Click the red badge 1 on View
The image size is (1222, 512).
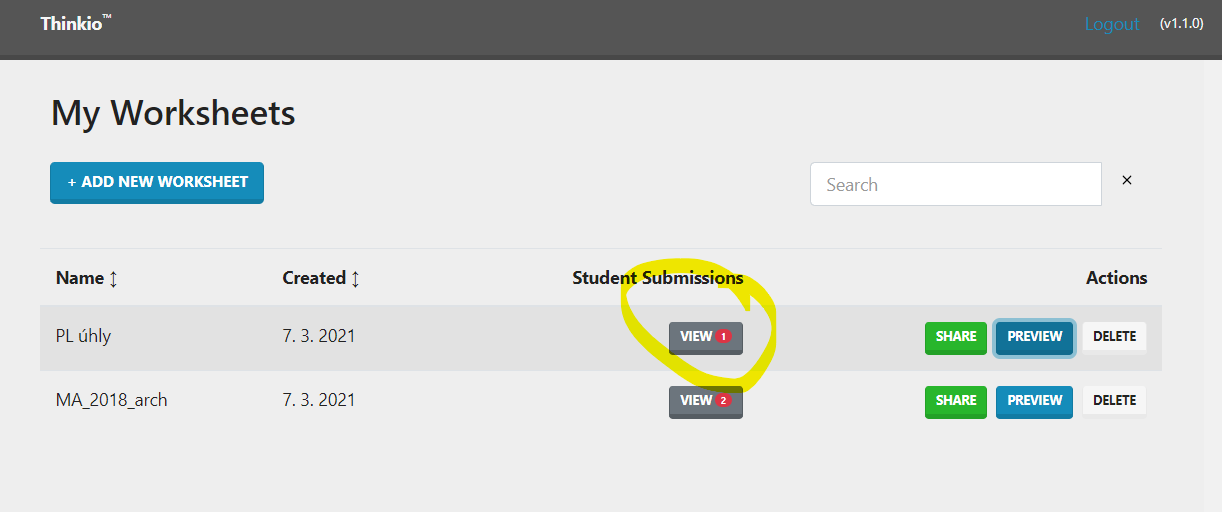click(724, 337)
